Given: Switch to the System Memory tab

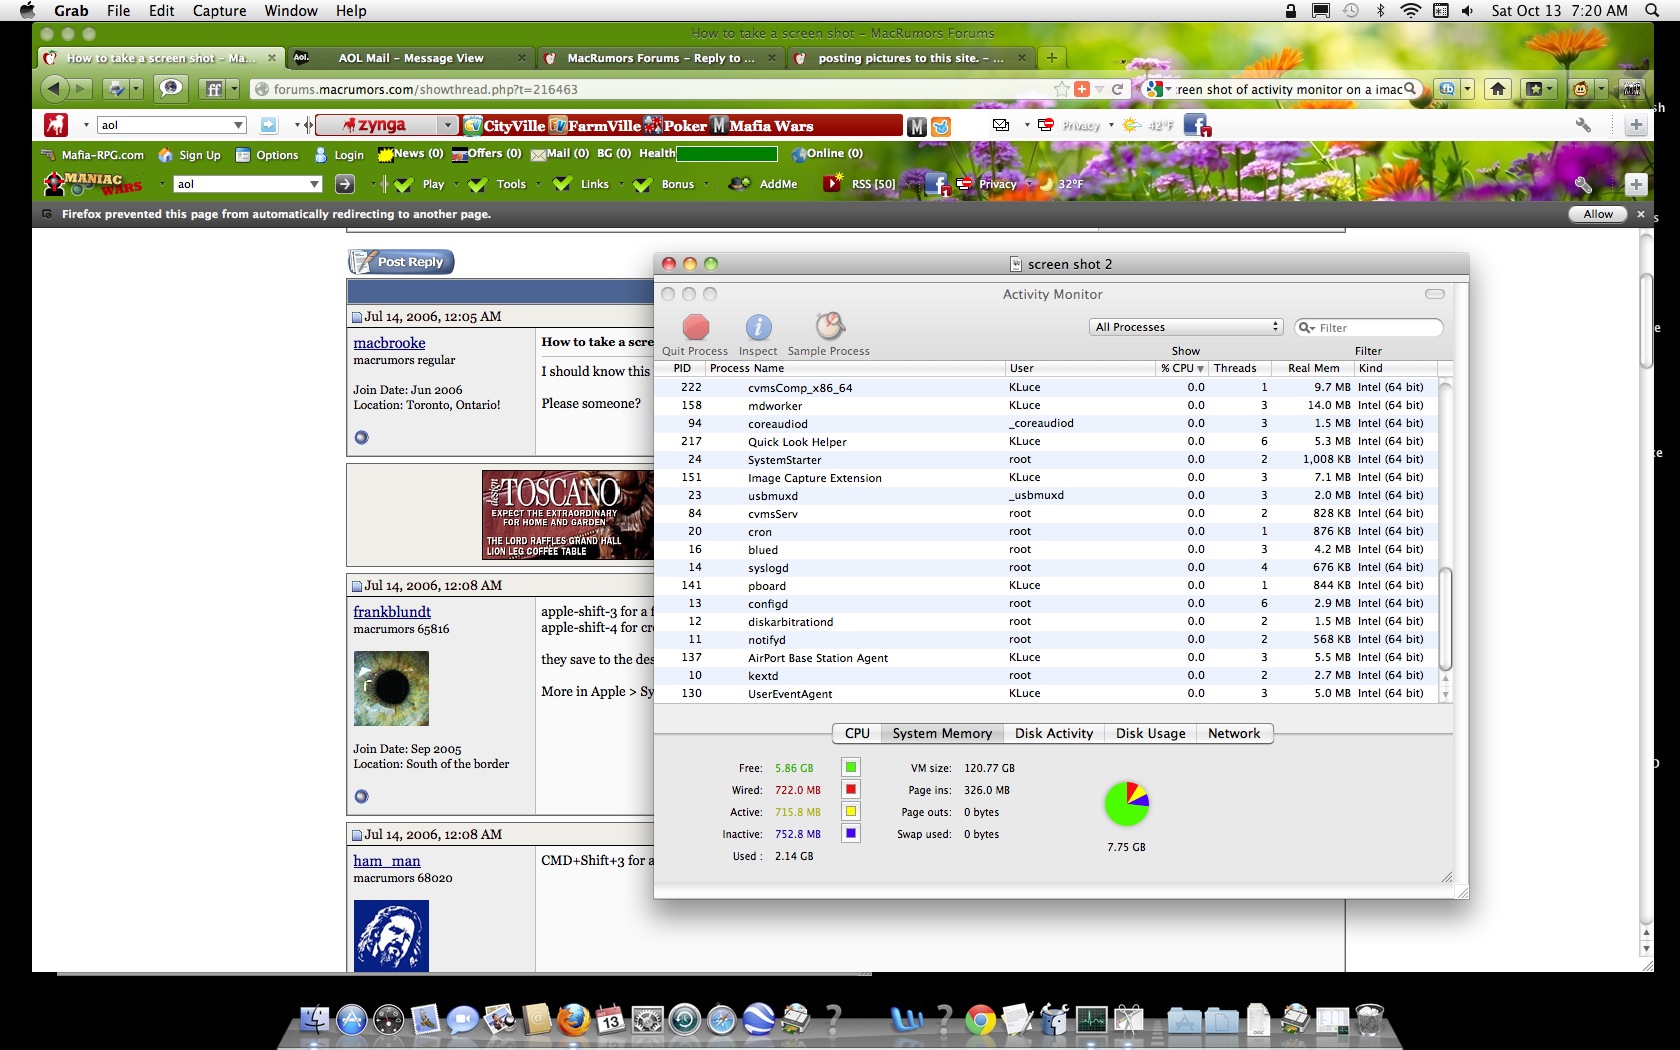Looking at the screenshot, I should click(x=942, y=733).
